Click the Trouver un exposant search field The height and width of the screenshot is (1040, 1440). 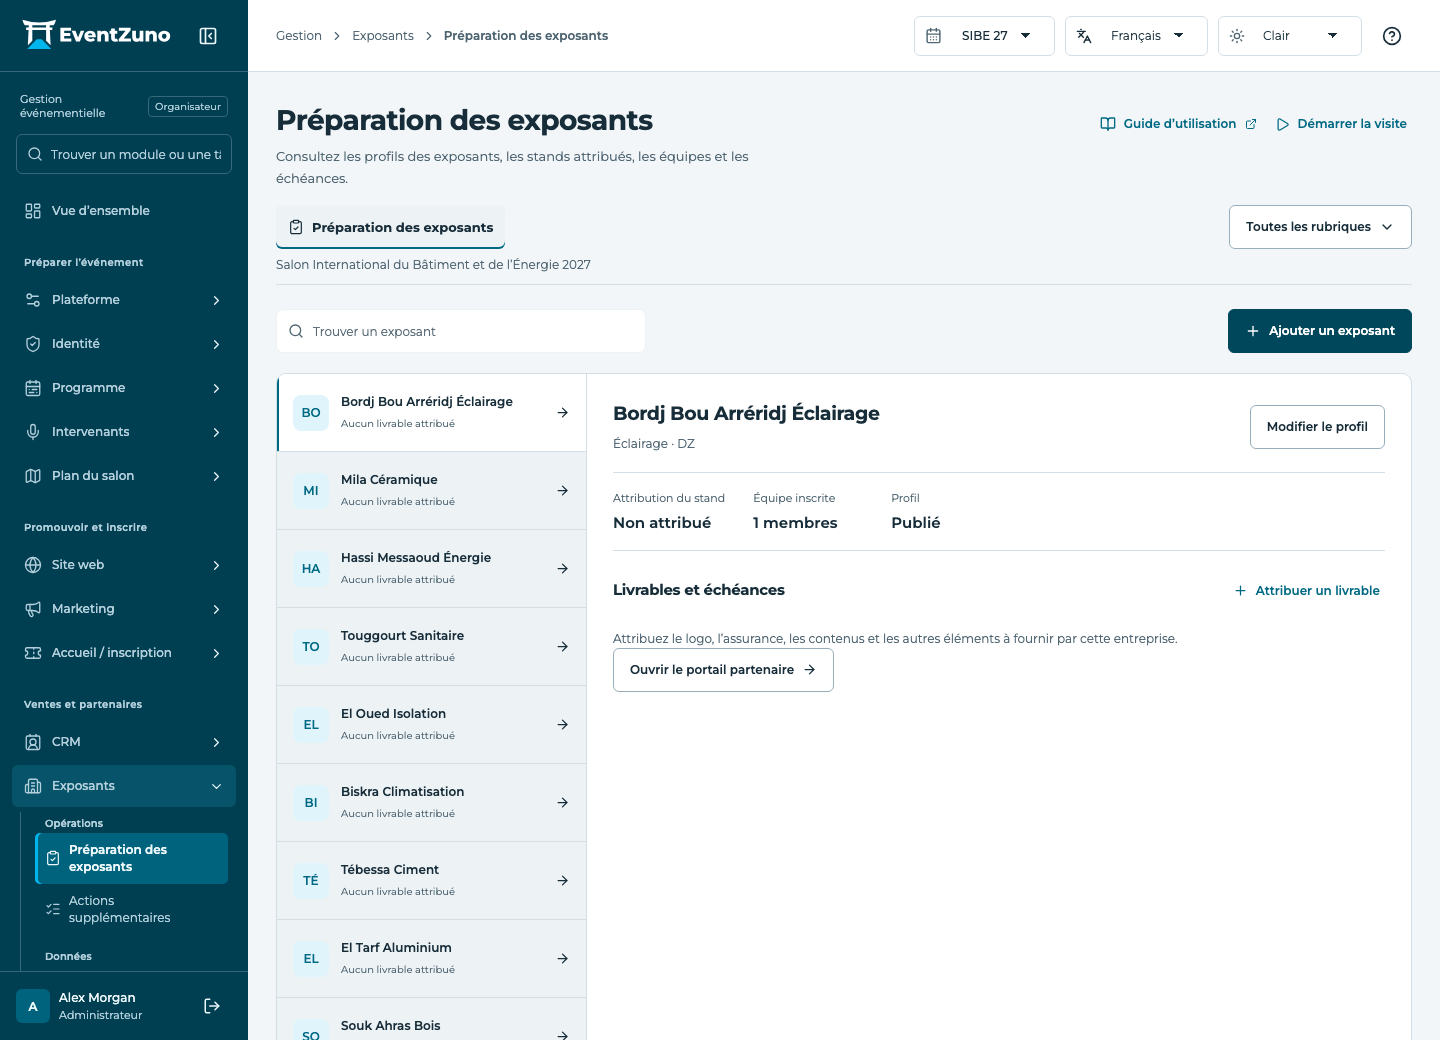pyautogui.click(x=461, y=331)
